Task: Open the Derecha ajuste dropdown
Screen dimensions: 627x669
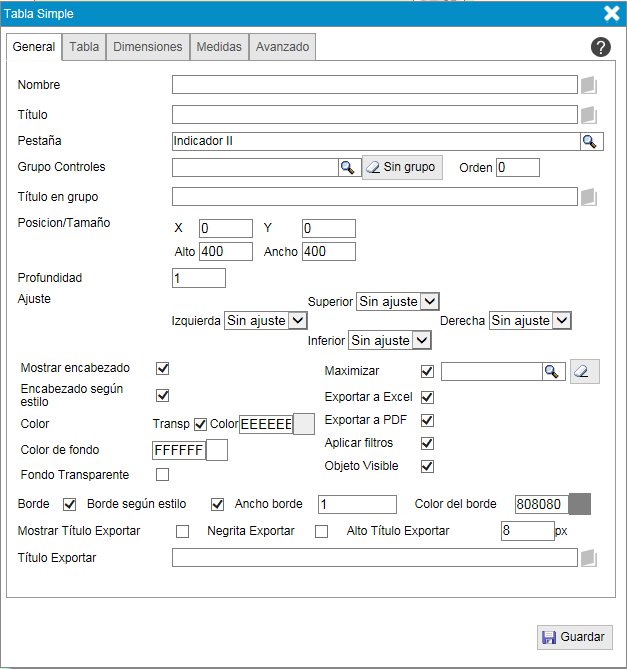Action: (530, 321)
